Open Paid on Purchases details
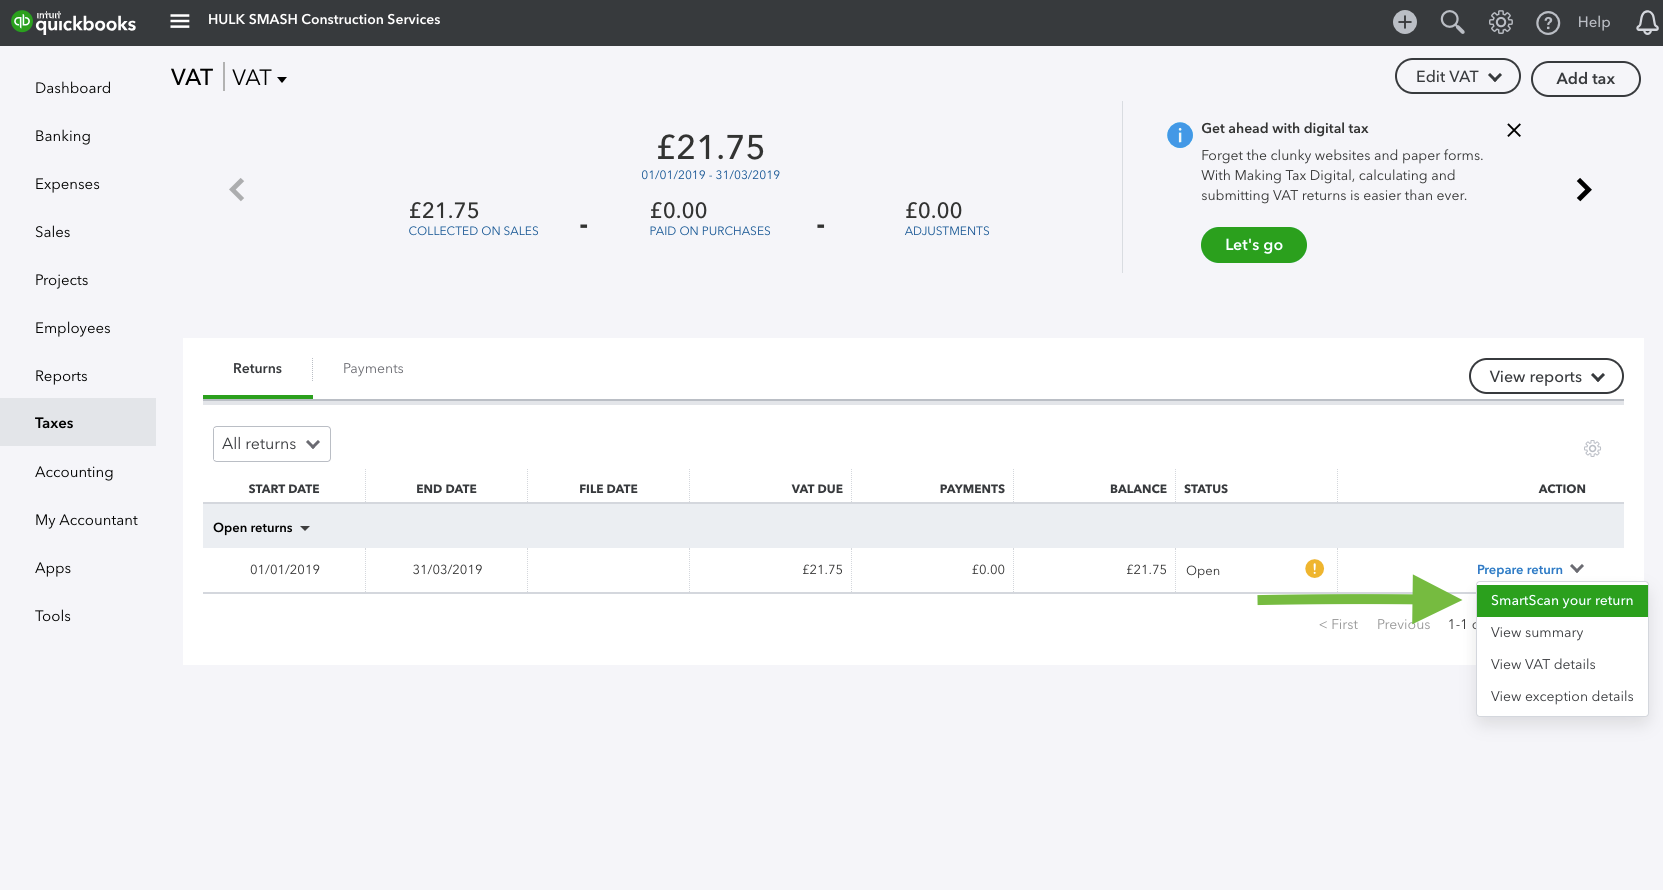 coord(710,231)
